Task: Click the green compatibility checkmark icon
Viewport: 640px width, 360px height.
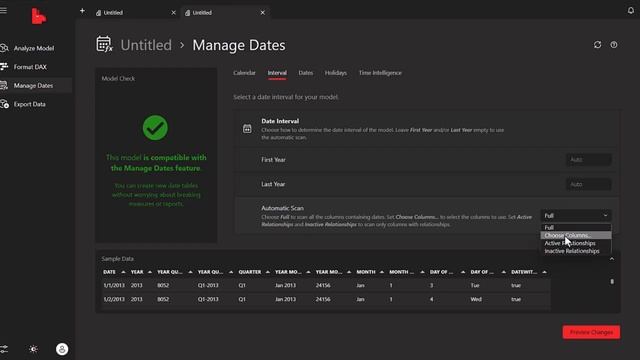Action: [x=155, y=128]
